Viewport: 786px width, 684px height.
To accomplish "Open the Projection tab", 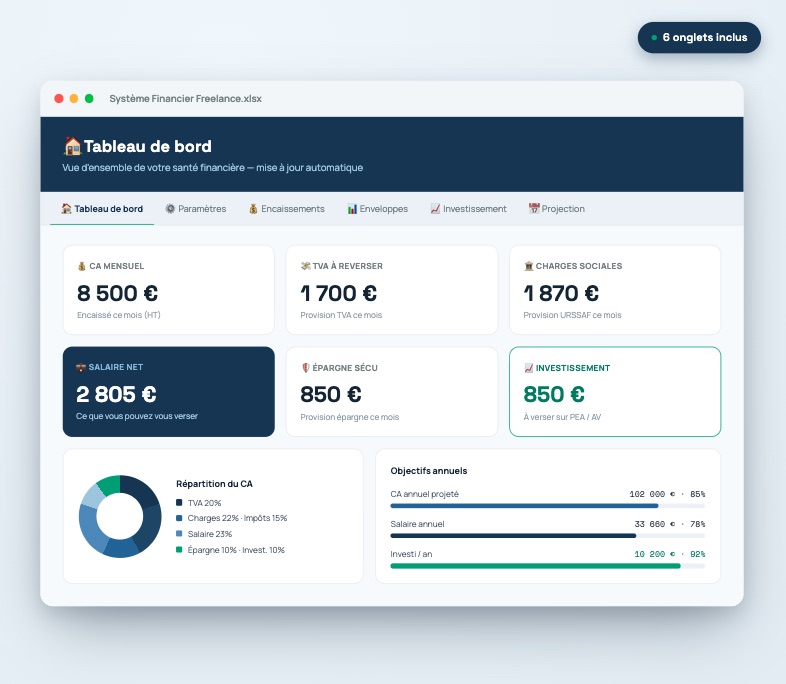I will coord(556,209).
